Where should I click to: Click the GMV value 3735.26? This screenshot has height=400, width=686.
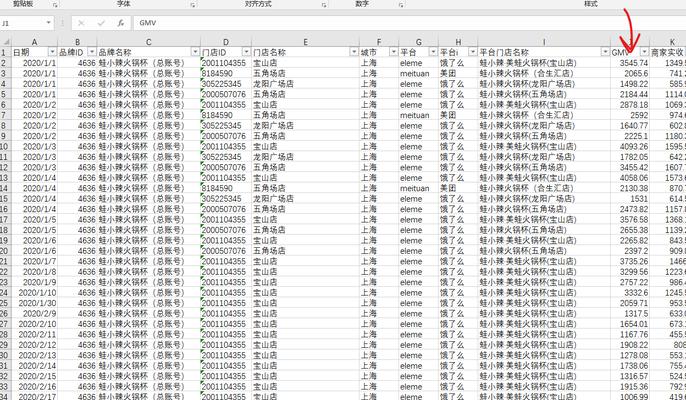pyautogui.click(x=634, y=261)
